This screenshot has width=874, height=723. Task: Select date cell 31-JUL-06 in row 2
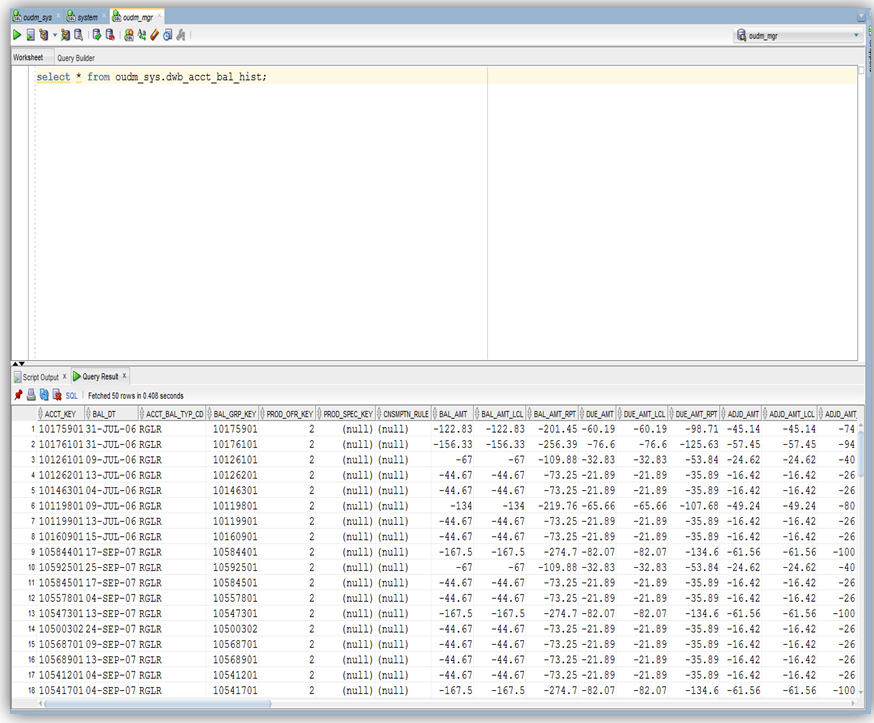click(111, 444)
